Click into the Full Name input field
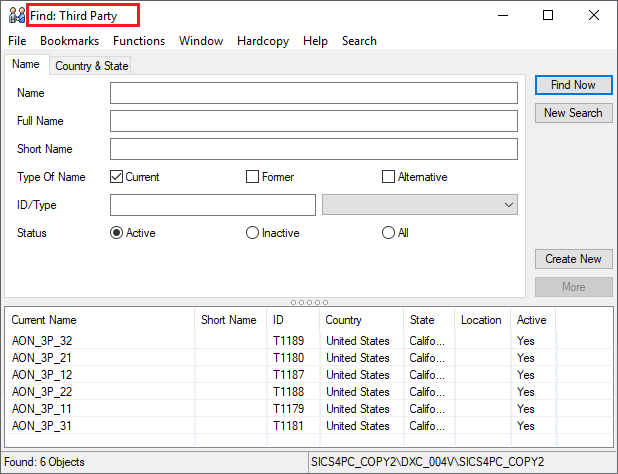Screen dimensions: 618x474 point(313,121)
